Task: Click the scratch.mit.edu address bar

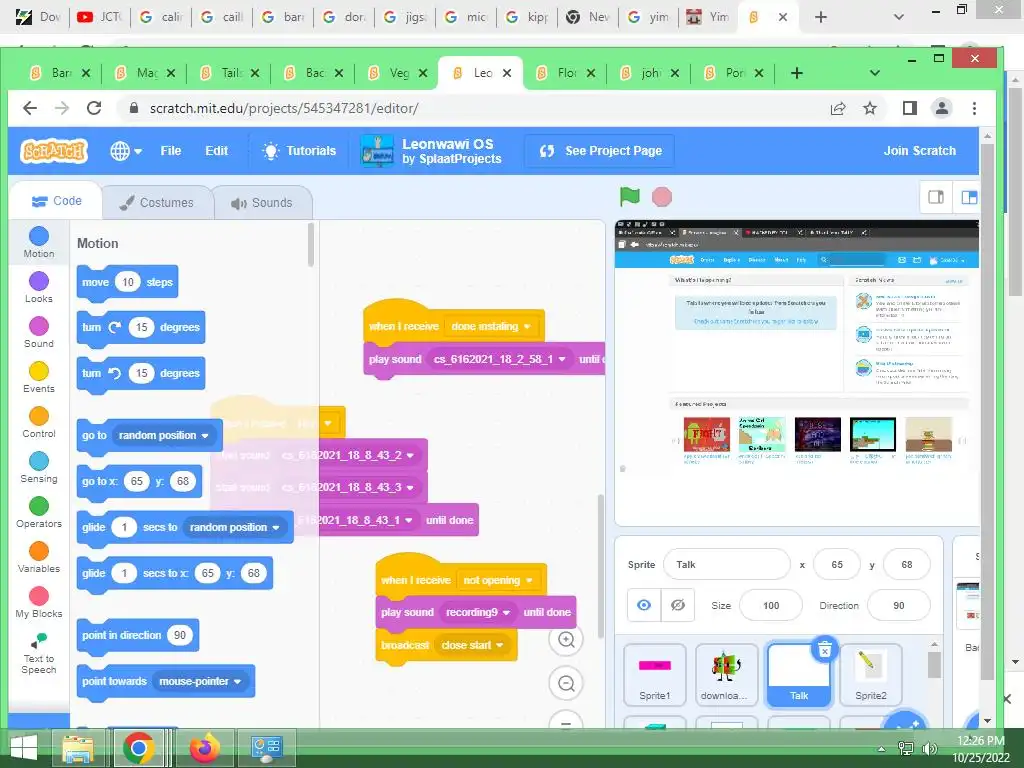Action: point(470,108)
